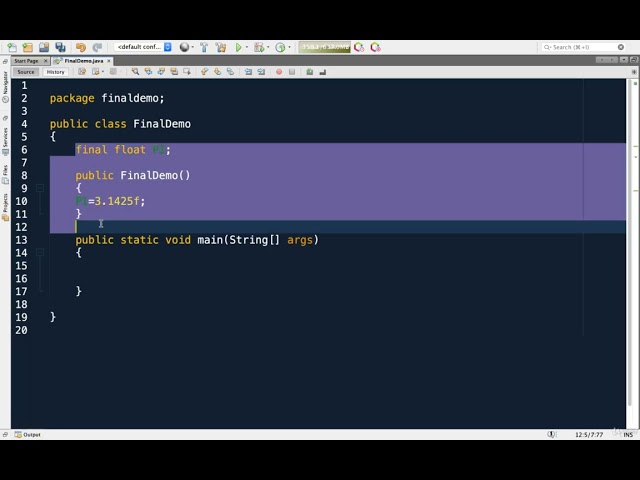This screenshot has width=640, height=480.
Task: Close the Start Page tab
Action: point(45,61)
